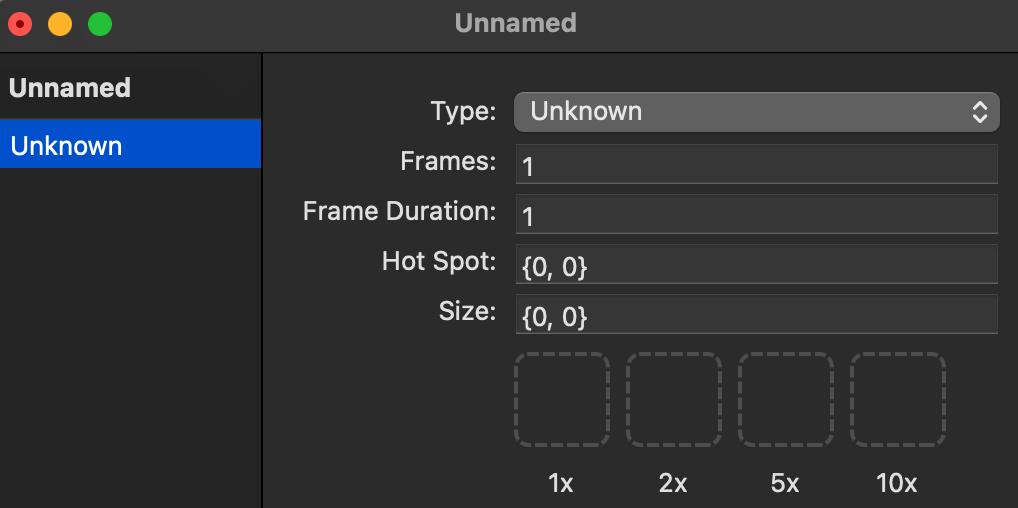Select the 2x image well
Screen dimensions: 1018x508
(x=674, y=399)
